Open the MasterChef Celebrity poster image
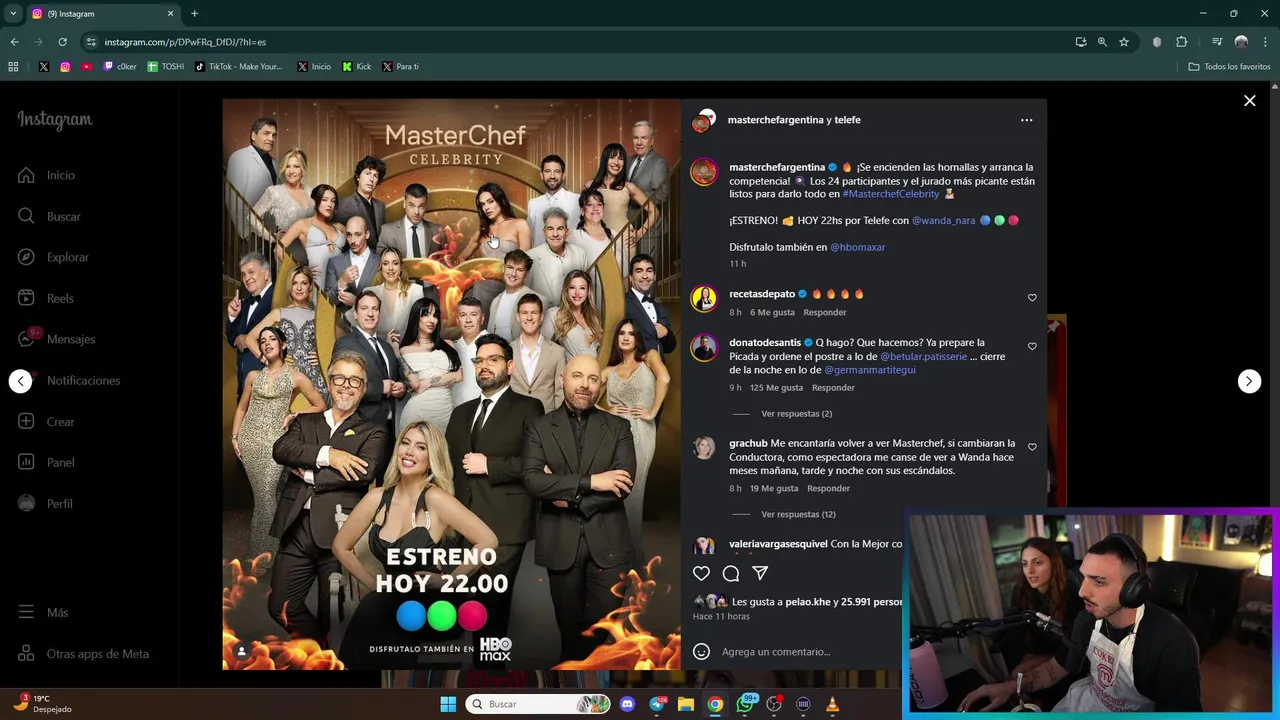This screenshot has width=1280, height=720. pos(451,384)
